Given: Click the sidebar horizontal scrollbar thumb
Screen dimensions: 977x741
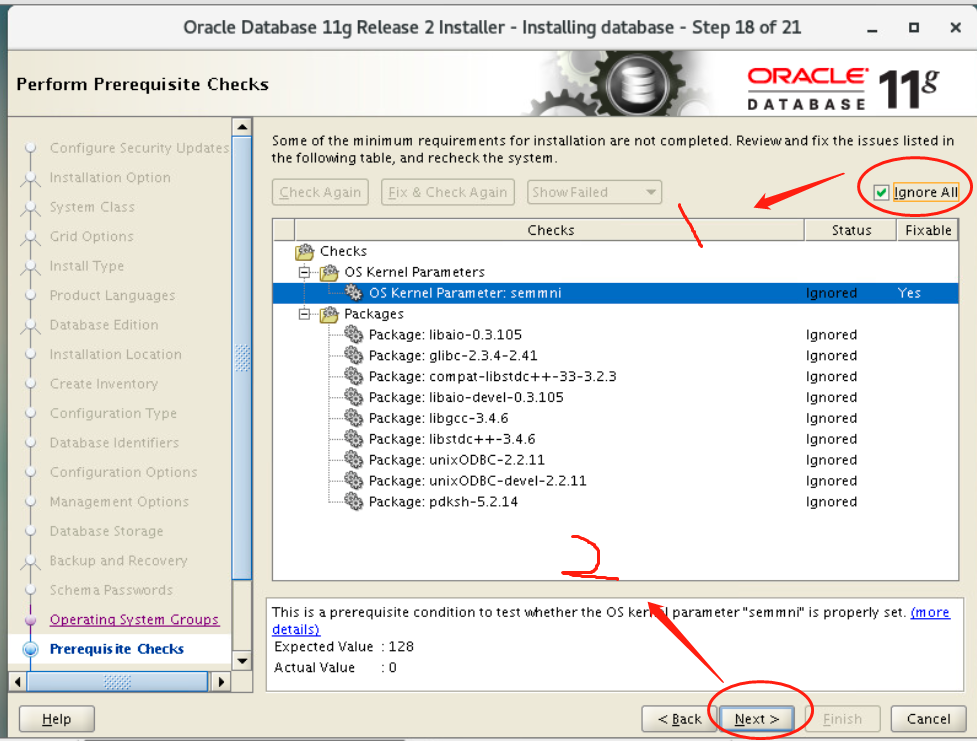Looking at the screenshot, I should [x=117, y=682].
